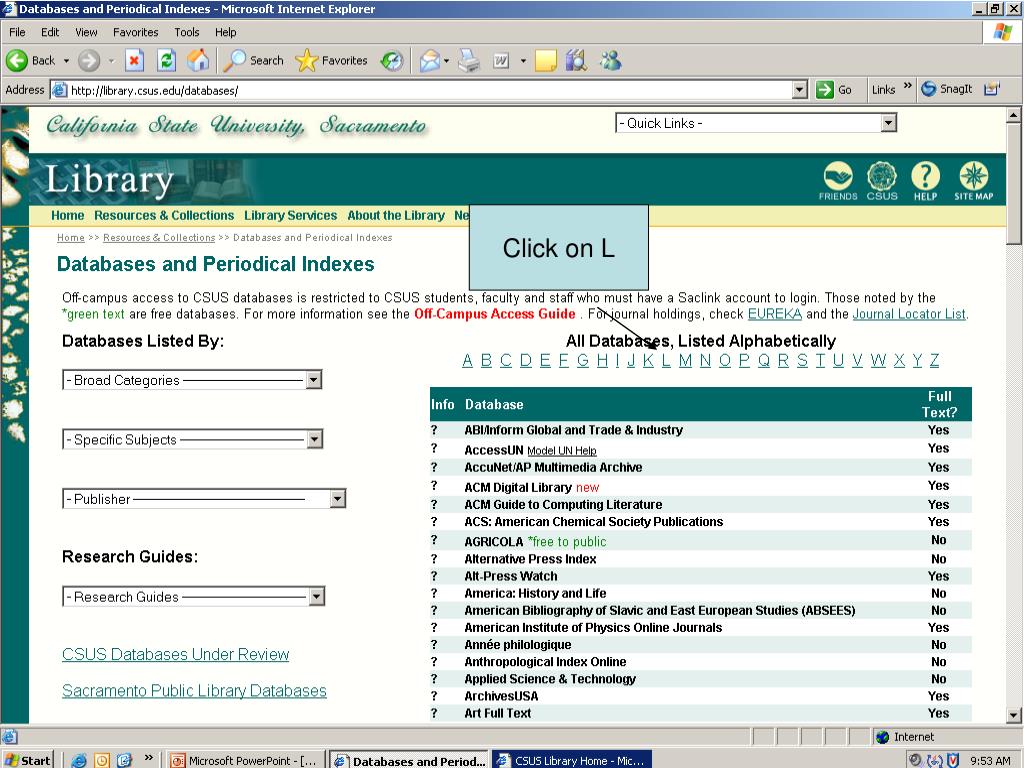This screenshot has height=768, width=1024.
Task: Click the letter L alphabet link
Action: coord(665,360)
